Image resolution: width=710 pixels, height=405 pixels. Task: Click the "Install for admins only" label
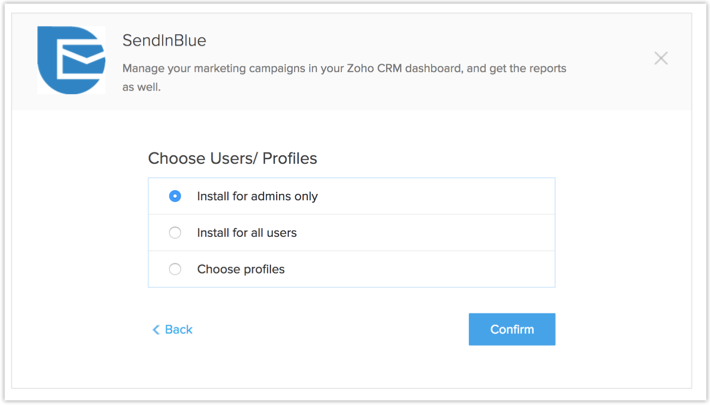point(257,196)
